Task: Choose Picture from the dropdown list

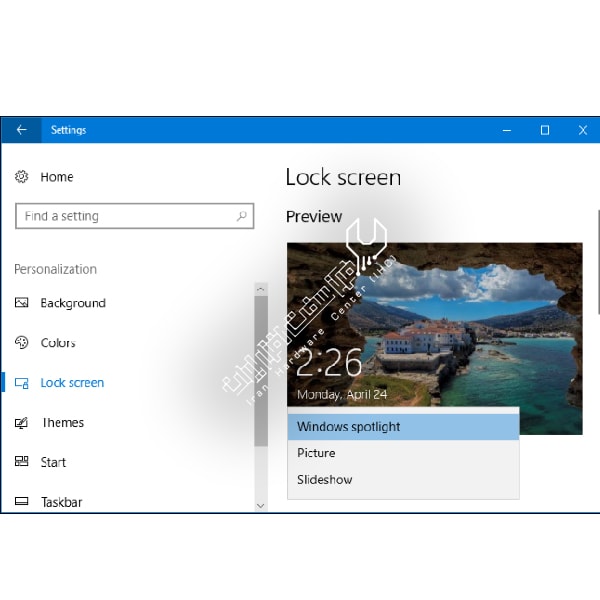Action: coord(403,453)
